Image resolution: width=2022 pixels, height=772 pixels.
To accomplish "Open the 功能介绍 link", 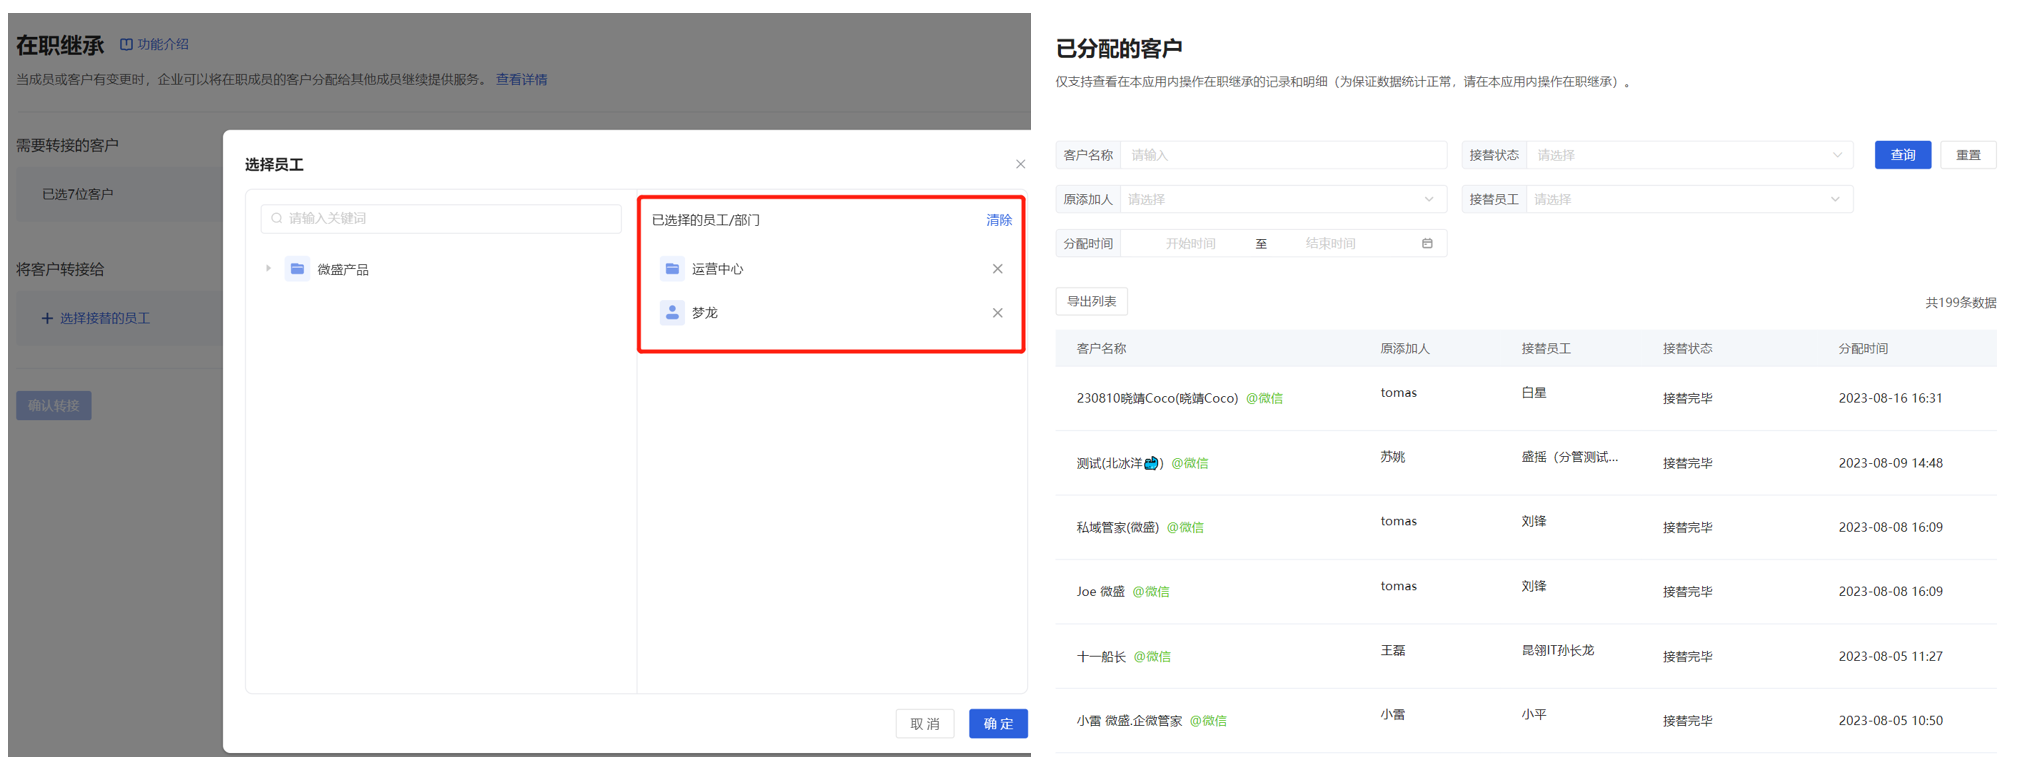I will coord(163,44).
